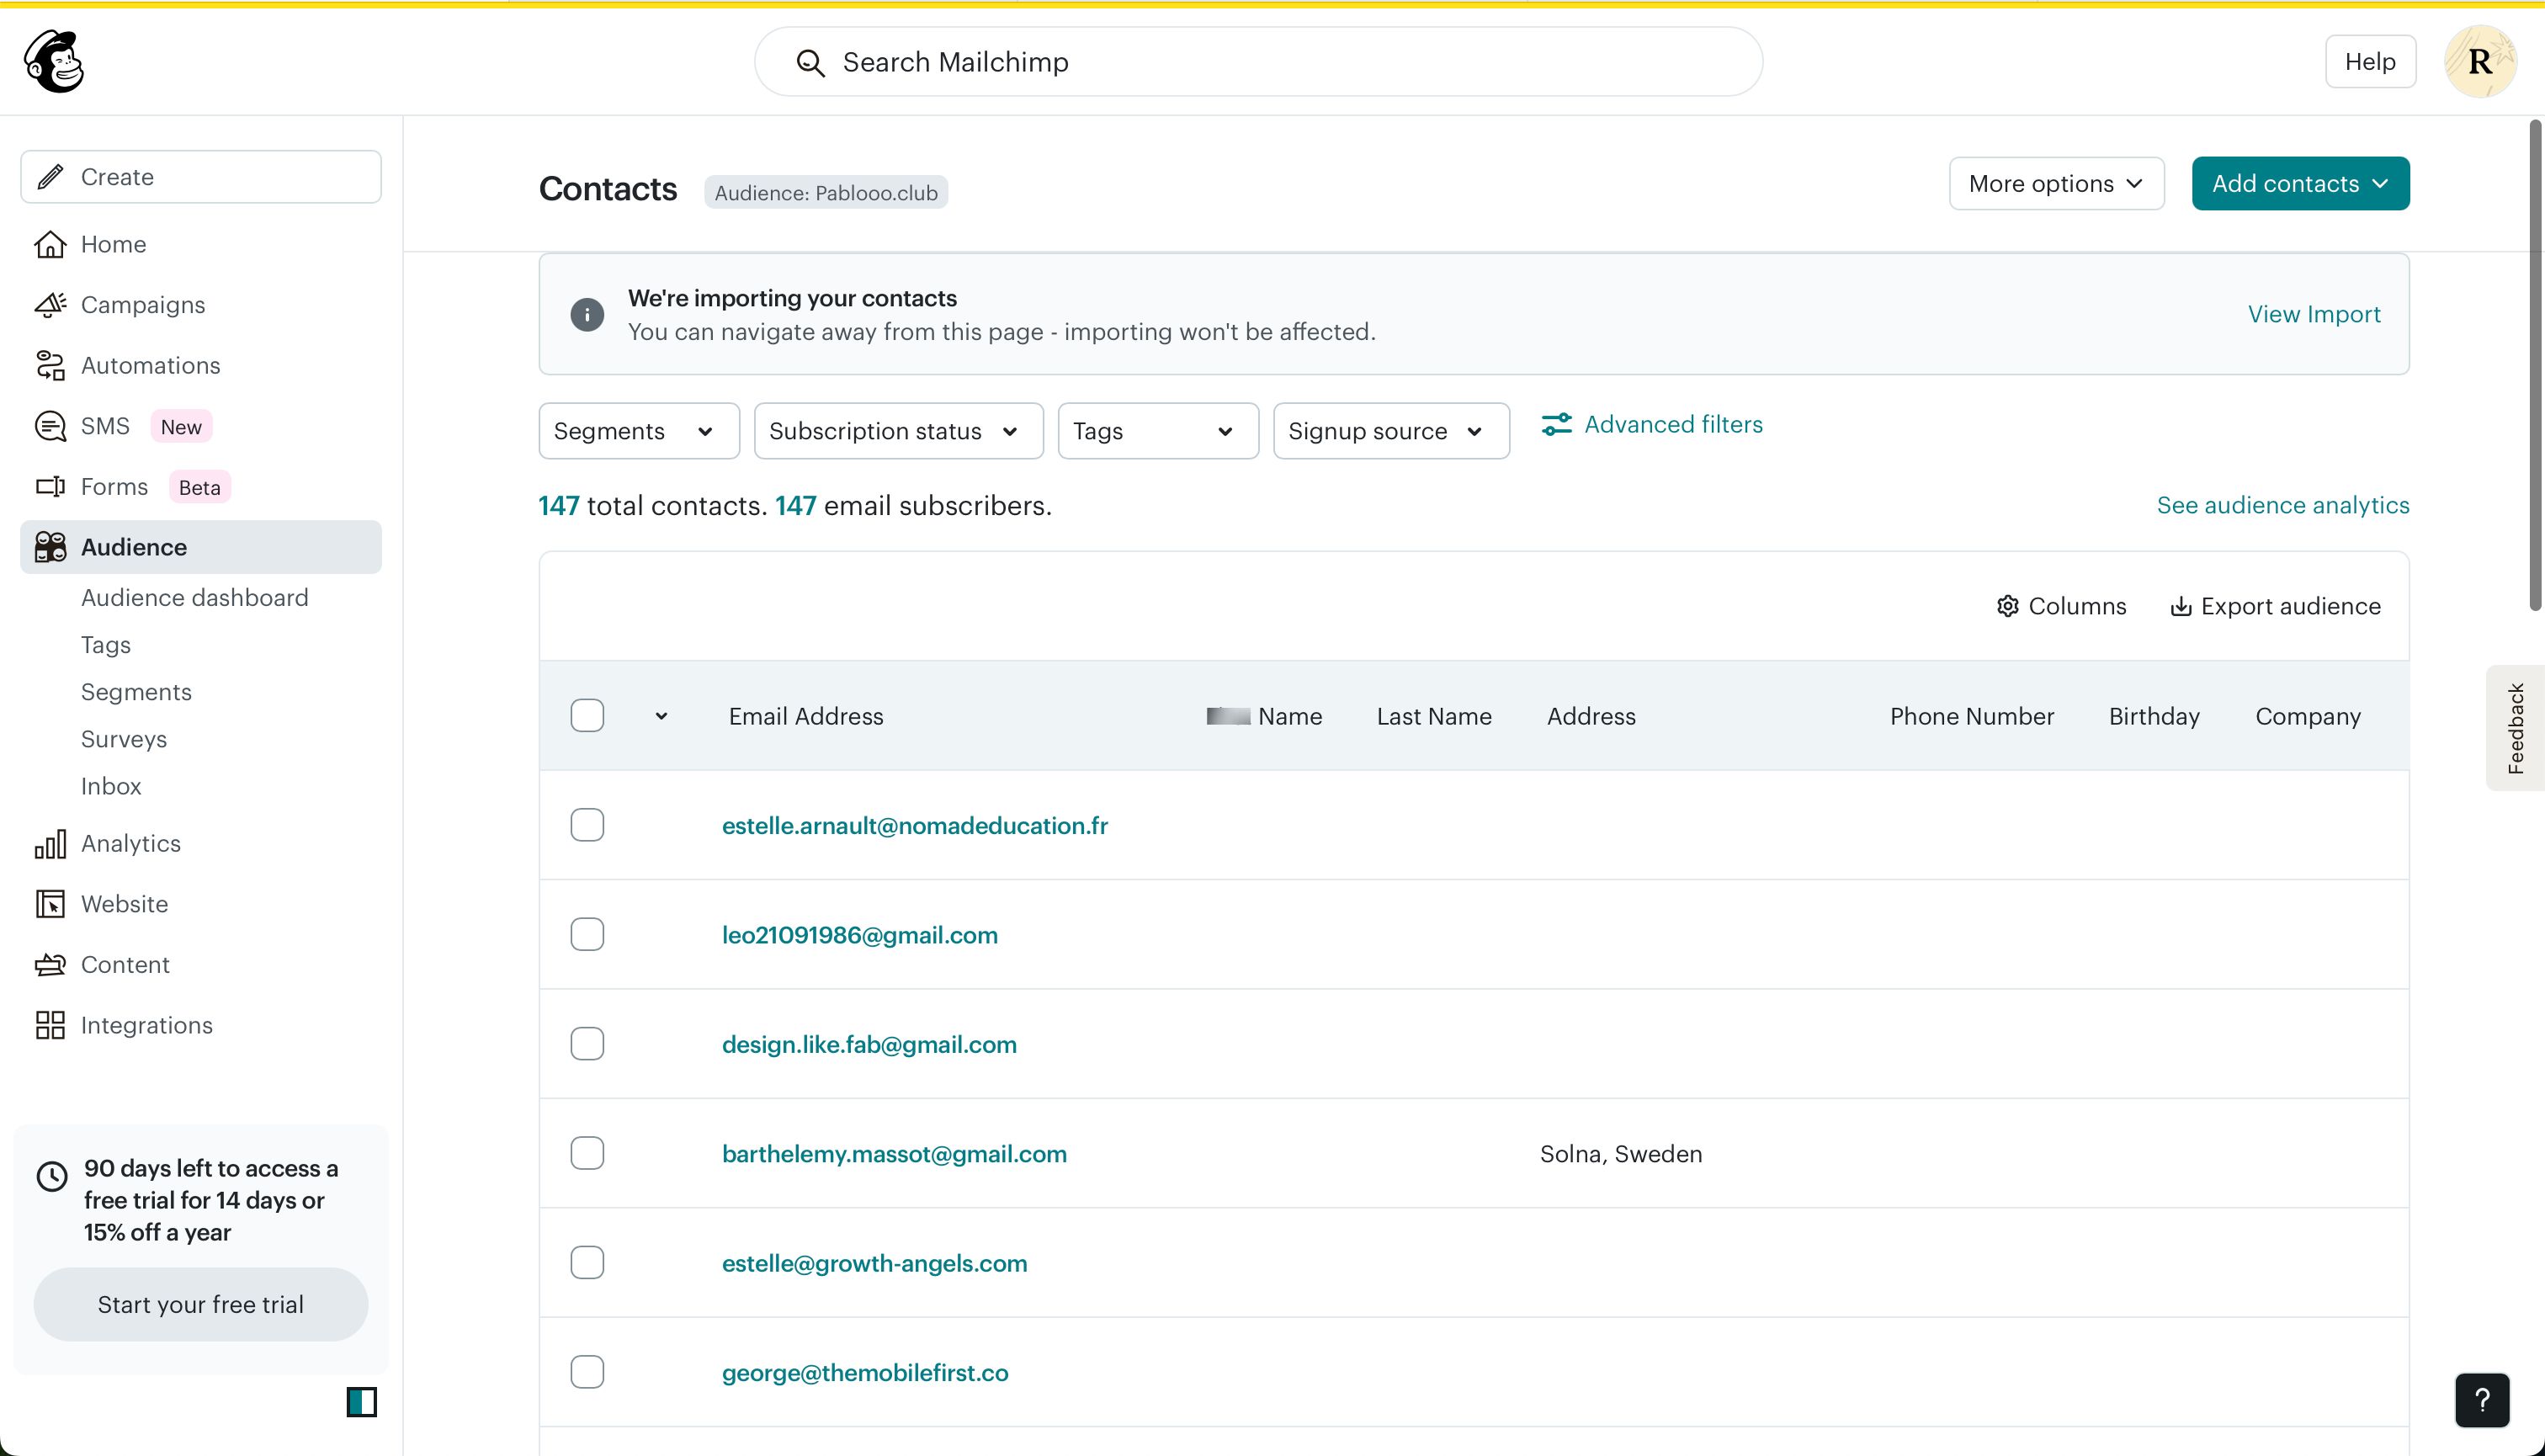Check the box for george@themobilefirst.co
This screenshot has height=1456, width=2545.
coord(587,1372)
